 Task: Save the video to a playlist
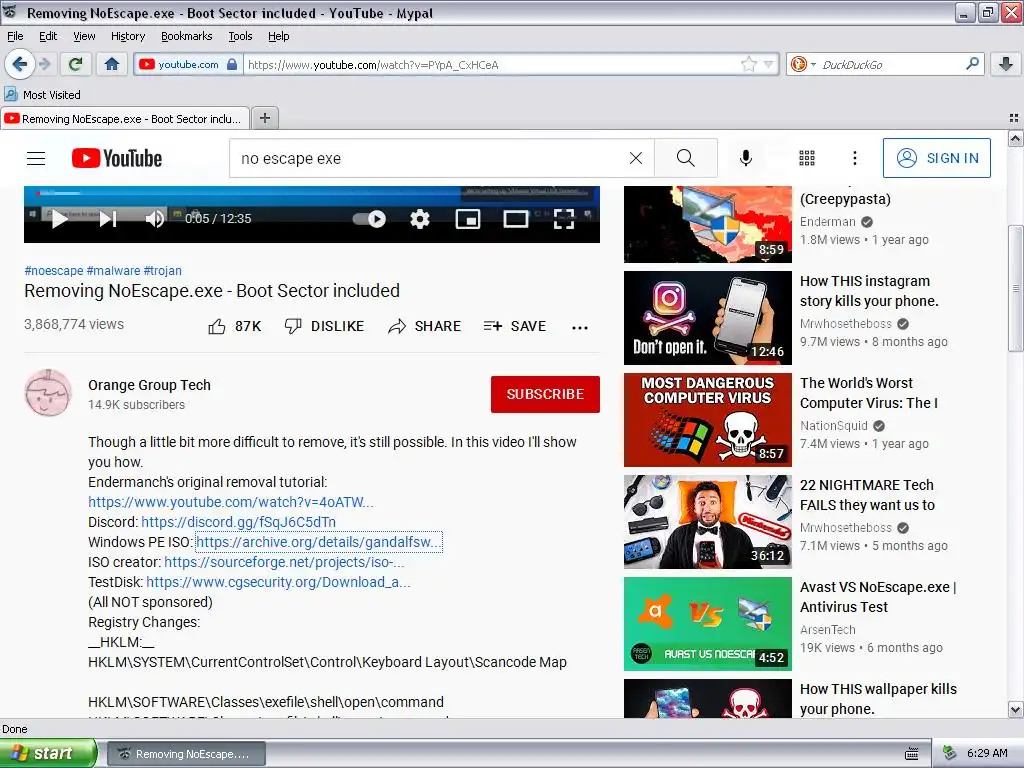[515, 326]
